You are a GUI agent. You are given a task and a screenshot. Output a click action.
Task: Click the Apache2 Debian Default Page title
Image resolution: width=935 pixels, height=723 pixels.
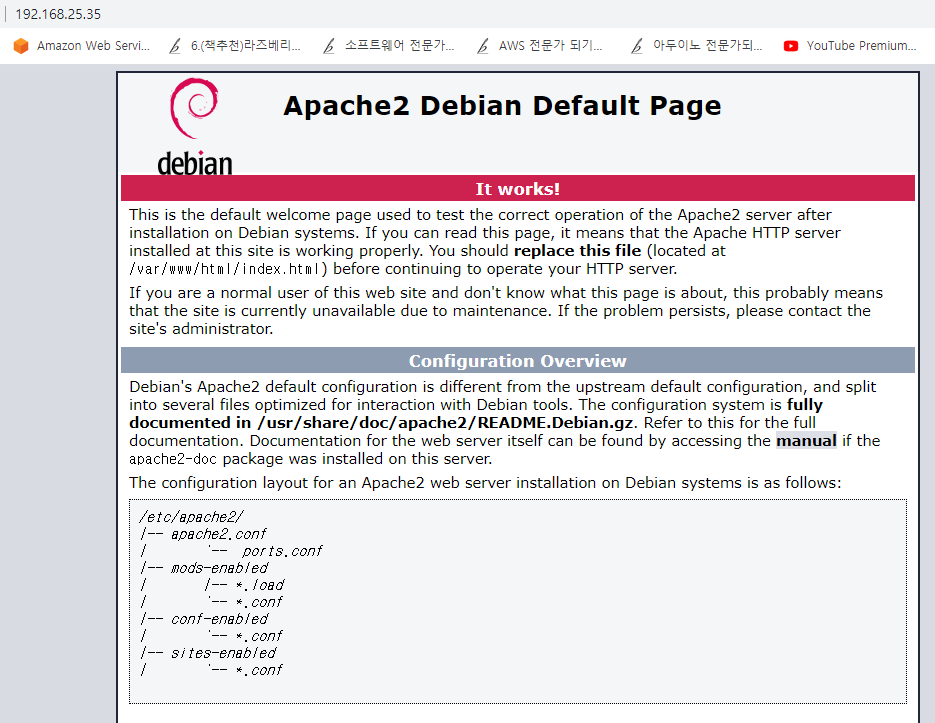pos(502,106)
